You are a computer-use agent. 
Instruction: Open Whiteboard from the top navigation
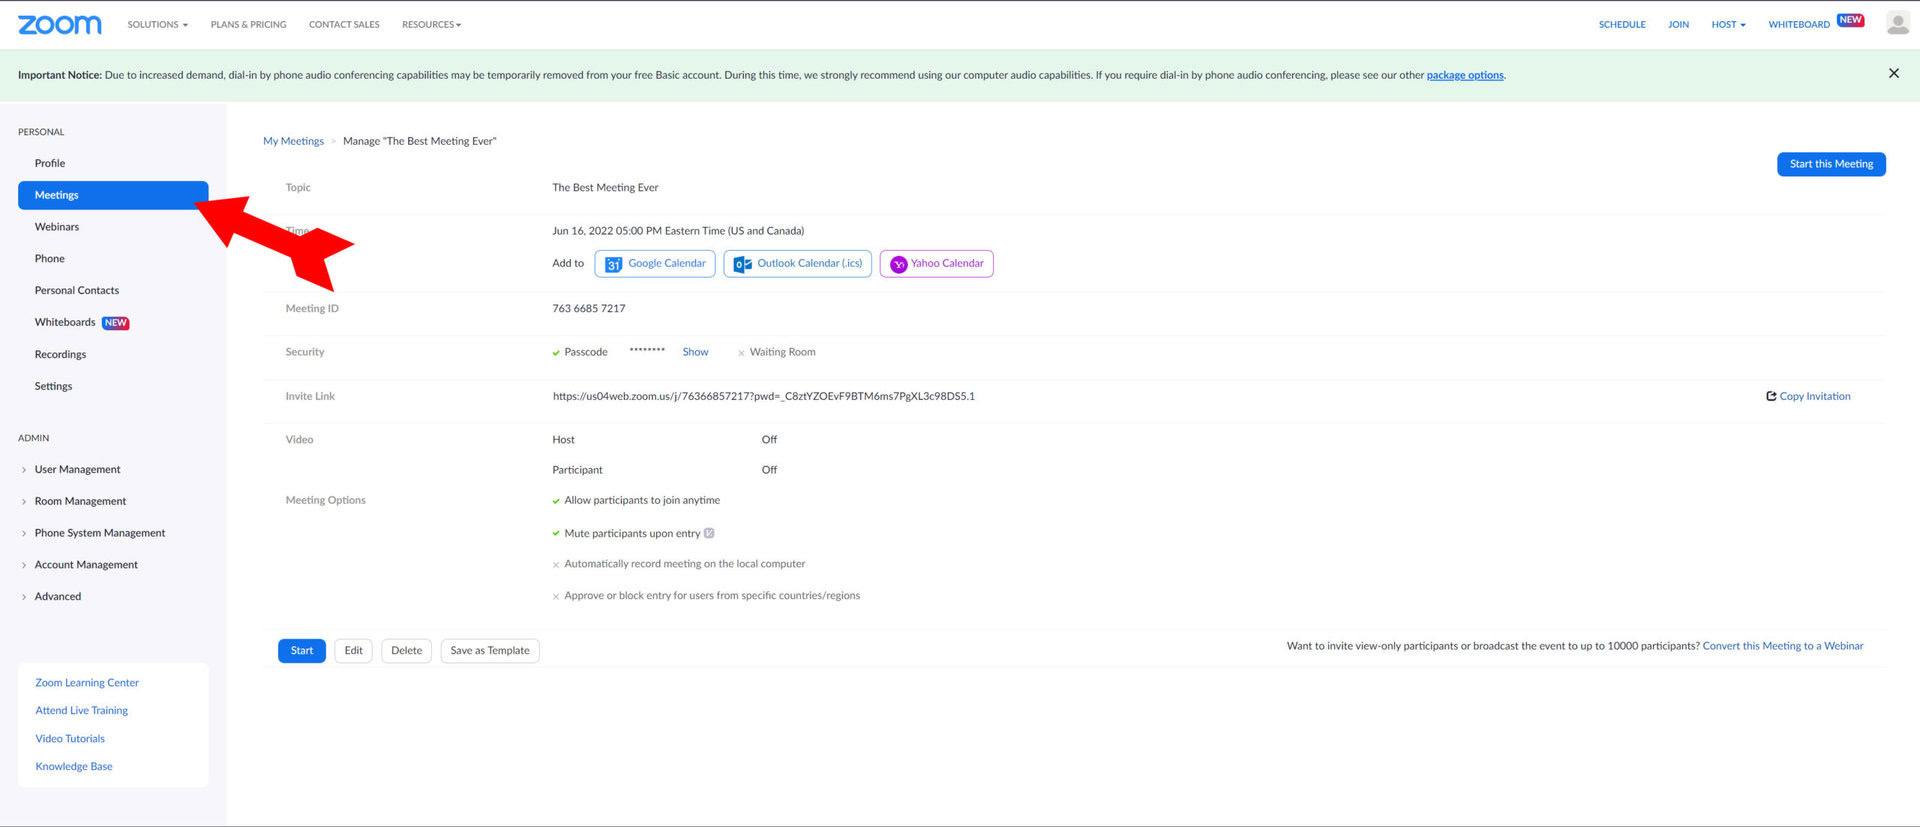point(1799,24)
